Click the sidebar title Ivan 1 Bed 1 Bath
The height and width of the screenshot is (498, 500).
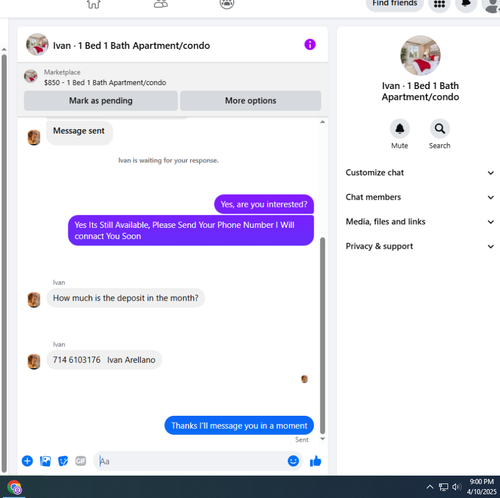point(420,91)
